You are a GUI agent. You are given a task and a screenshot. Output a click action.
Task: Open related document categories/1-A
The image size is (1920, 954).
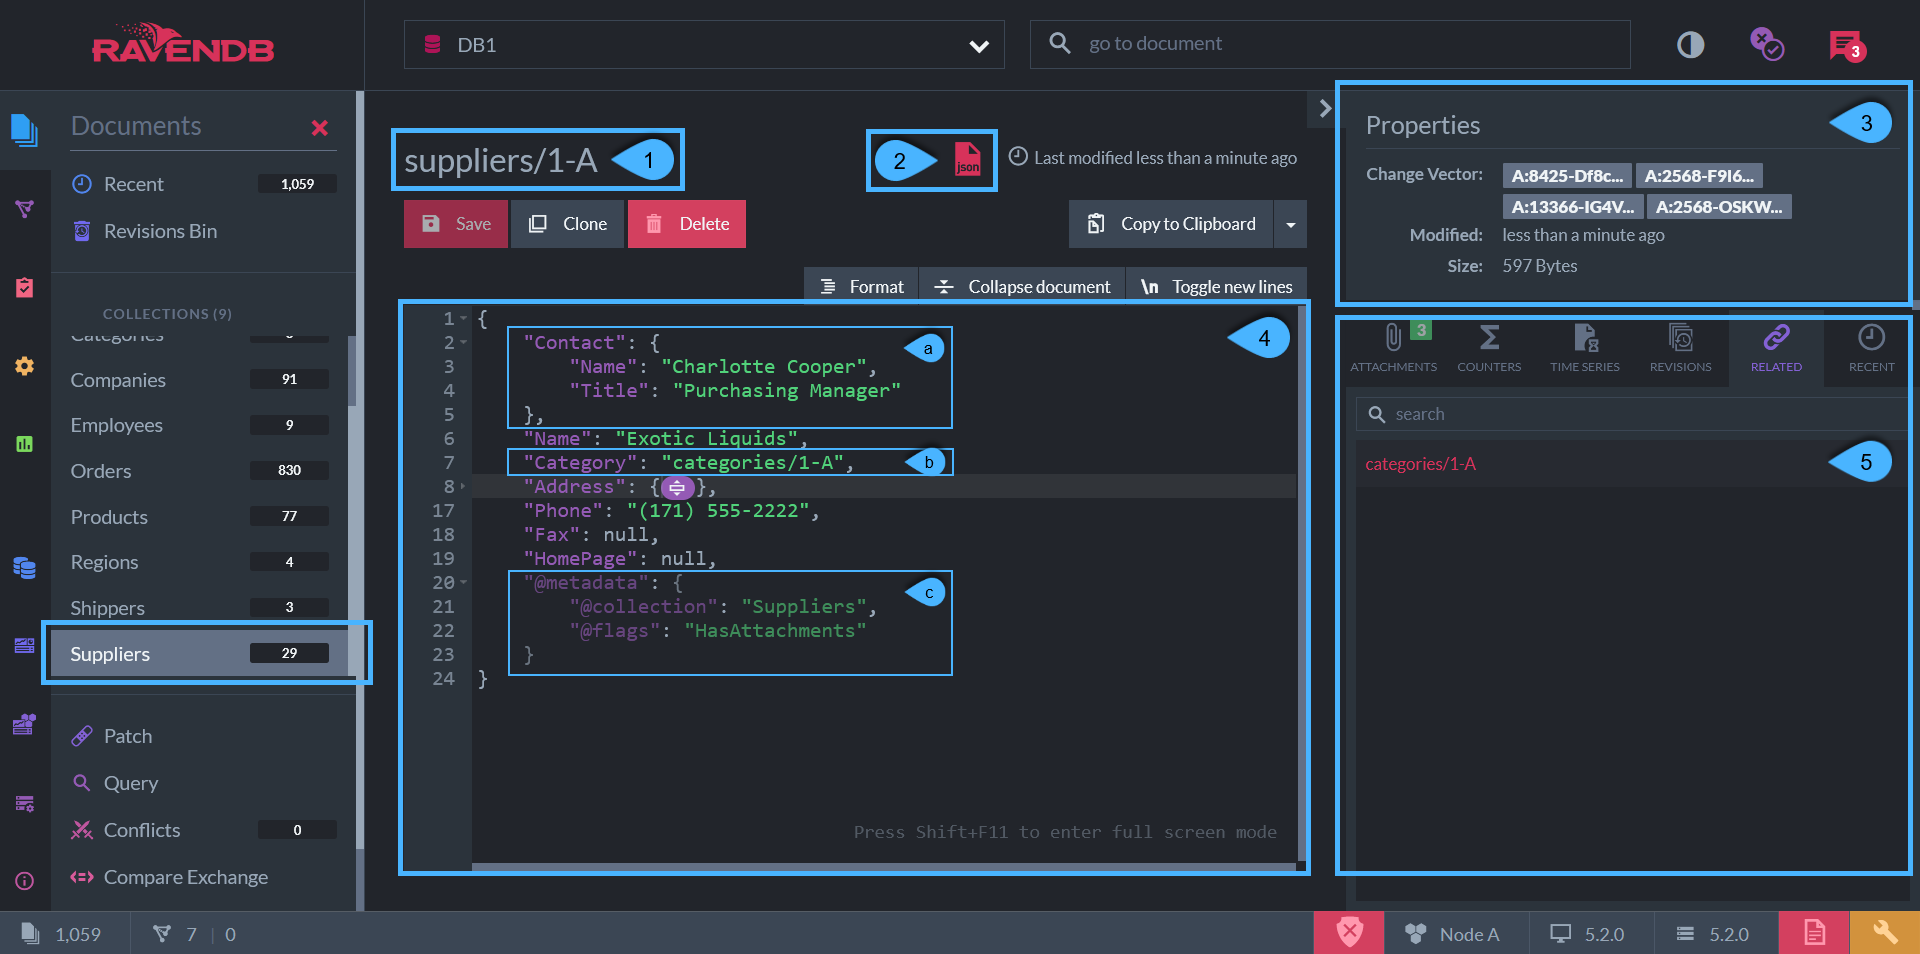pyautogui.click(x=1420, y=464)
